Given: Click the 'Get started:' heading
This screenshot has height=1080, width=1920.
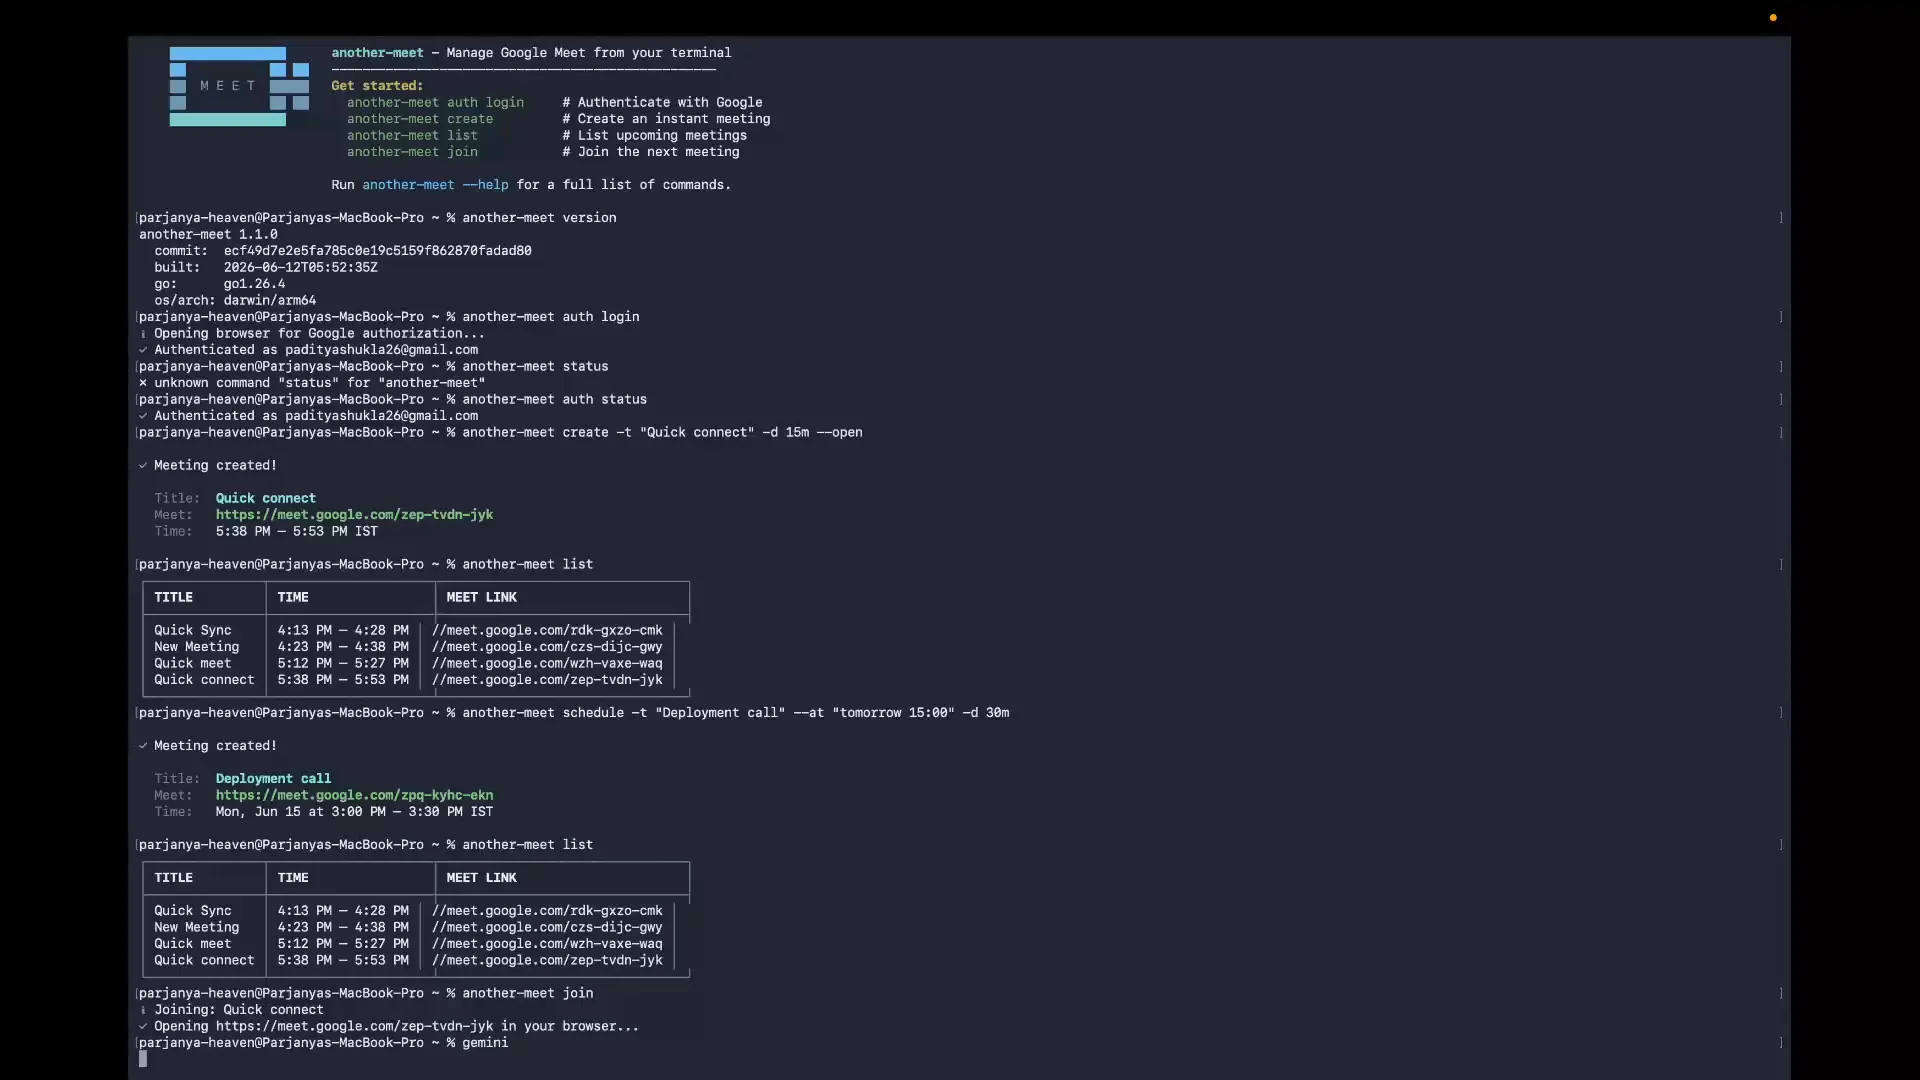Looking at the screenshot, I should pyautogui.click(x=377, y=86).
